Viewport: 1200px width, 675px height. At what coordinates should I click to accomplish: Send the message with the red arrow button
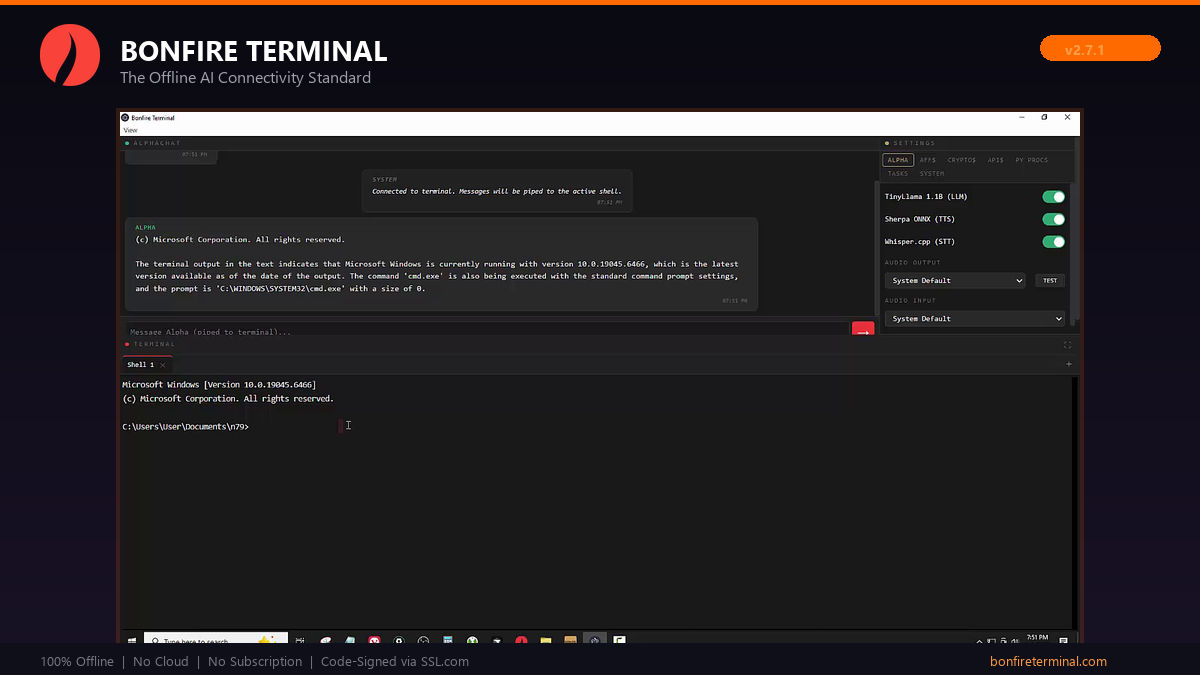(863, 329)
